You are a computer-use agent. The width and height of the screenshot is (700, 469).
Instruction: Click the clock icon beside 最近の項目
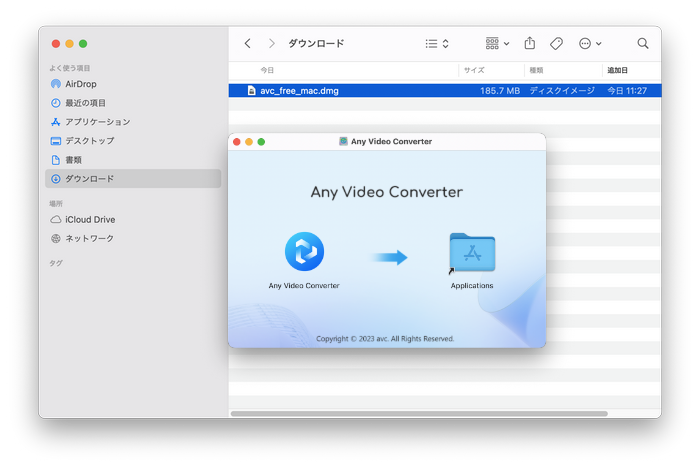tap(56, 103)
